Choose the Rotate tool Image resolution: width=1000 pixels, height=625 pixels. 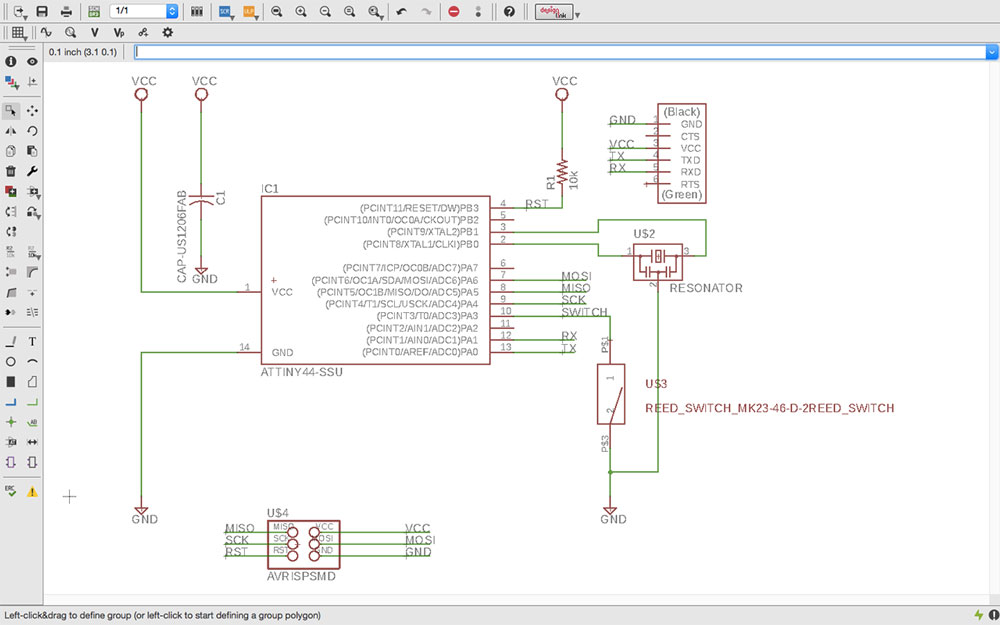pos(33,131)
